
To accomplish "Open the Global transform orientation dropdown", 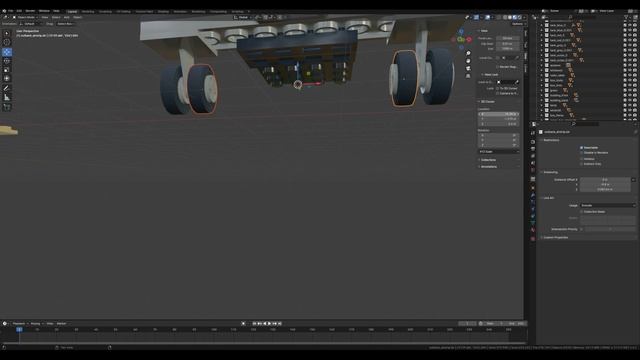I will pos(242,18).
